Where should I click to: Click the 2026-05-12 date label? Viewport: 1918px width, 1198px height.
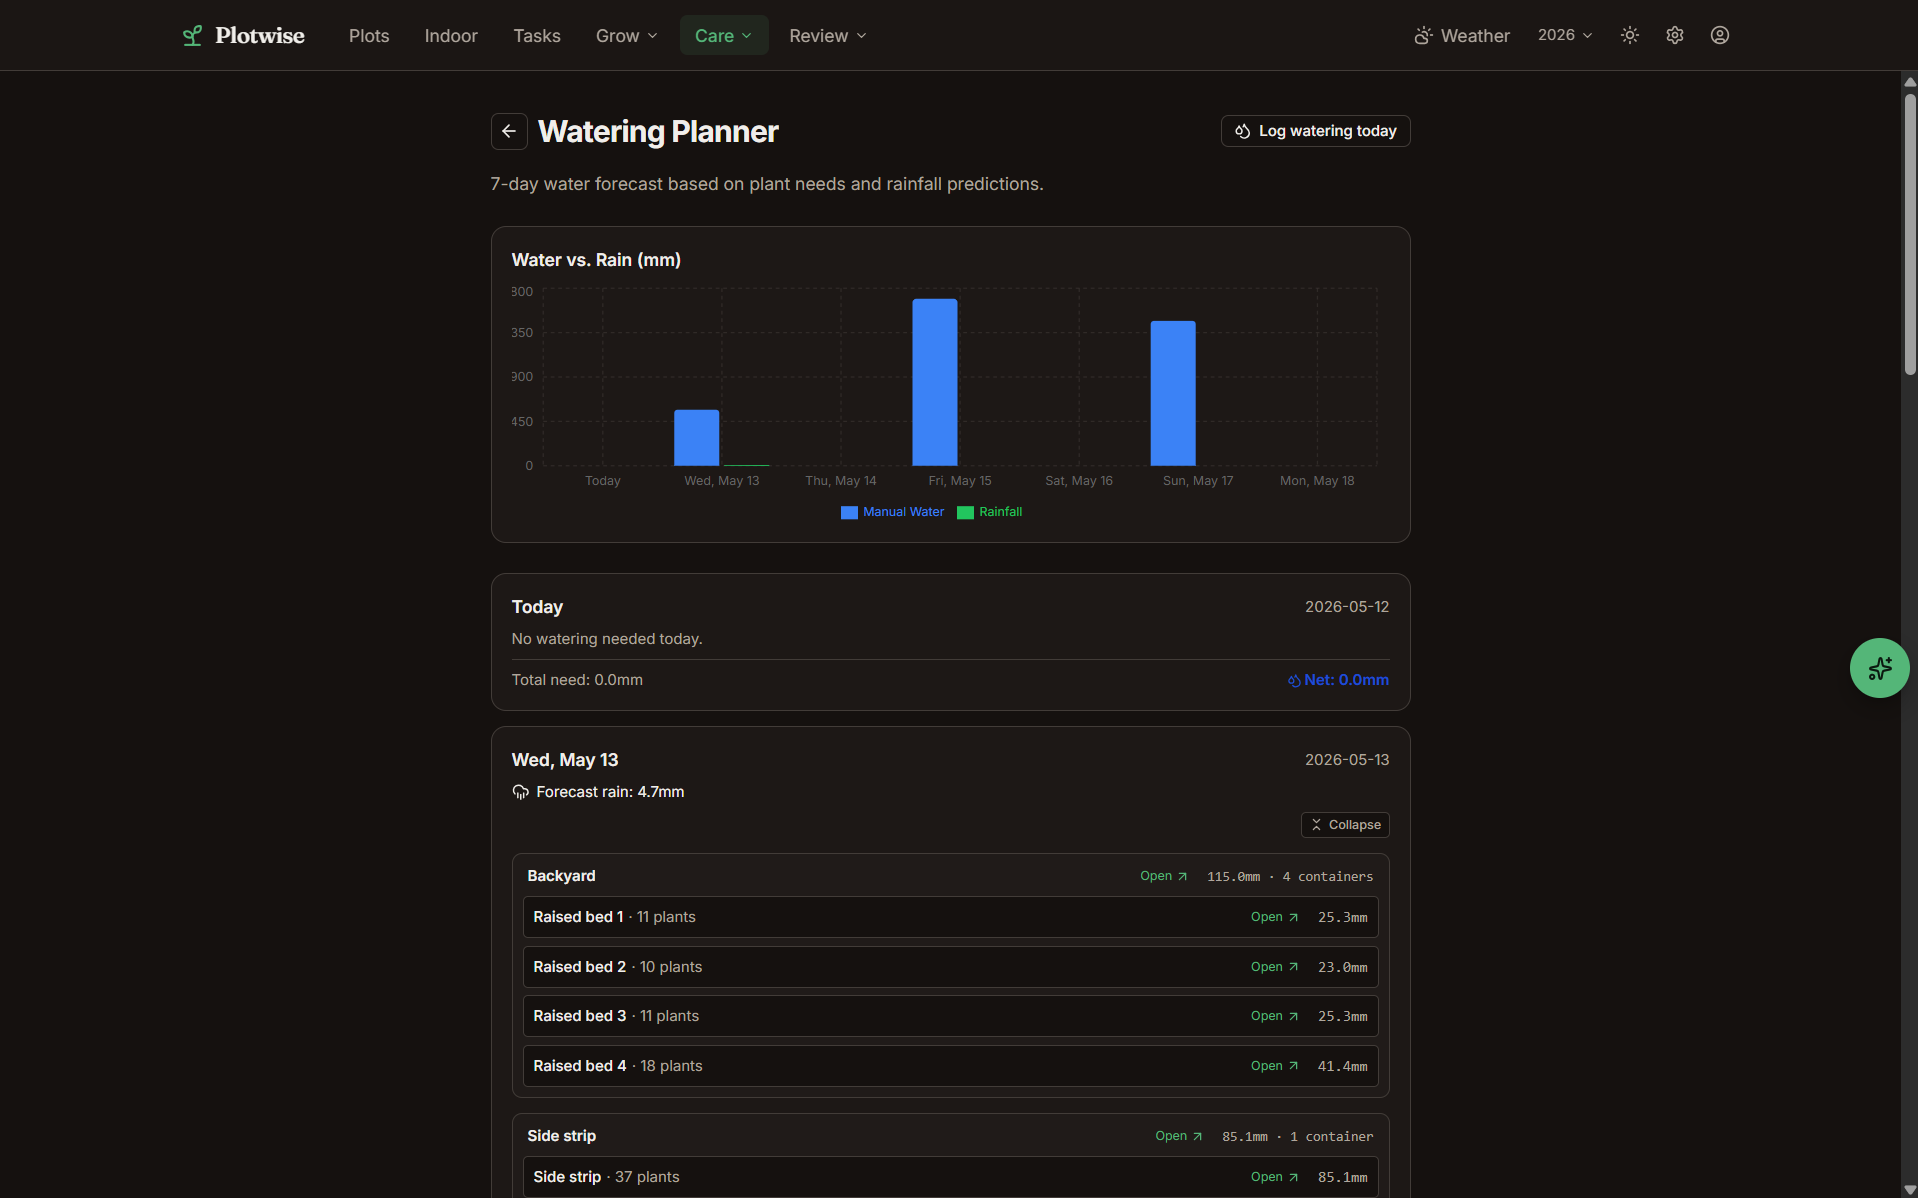tap(1346, 607)
